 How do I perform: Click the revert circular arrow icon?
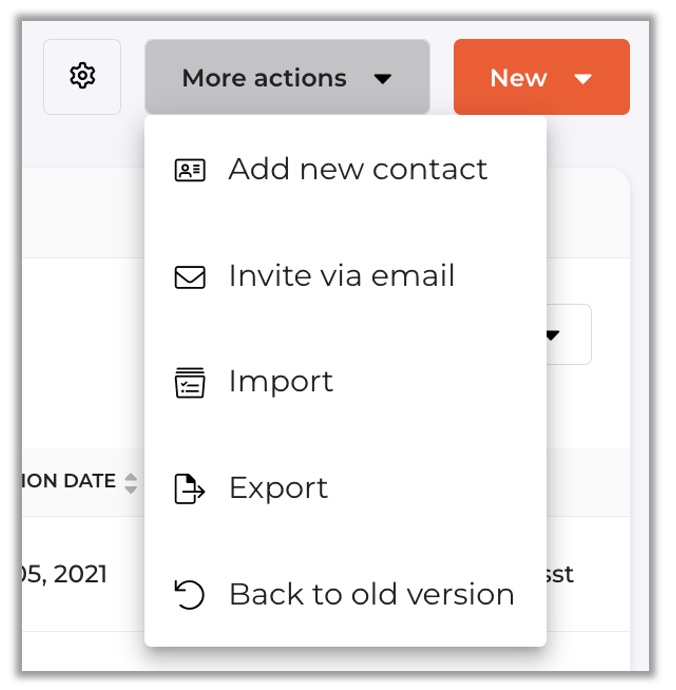pyautogui.click(x=190, y=595)
